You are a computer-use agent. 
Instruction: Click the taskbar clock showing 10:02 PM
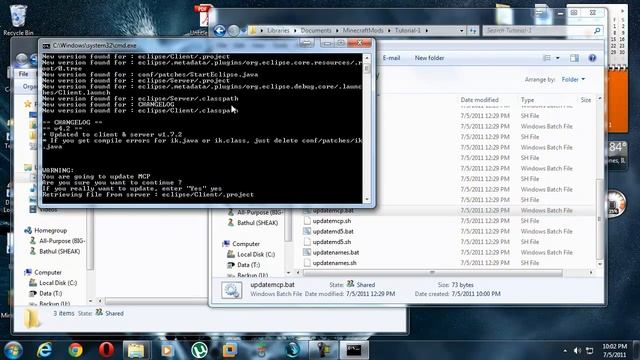[x=614, y=350]
